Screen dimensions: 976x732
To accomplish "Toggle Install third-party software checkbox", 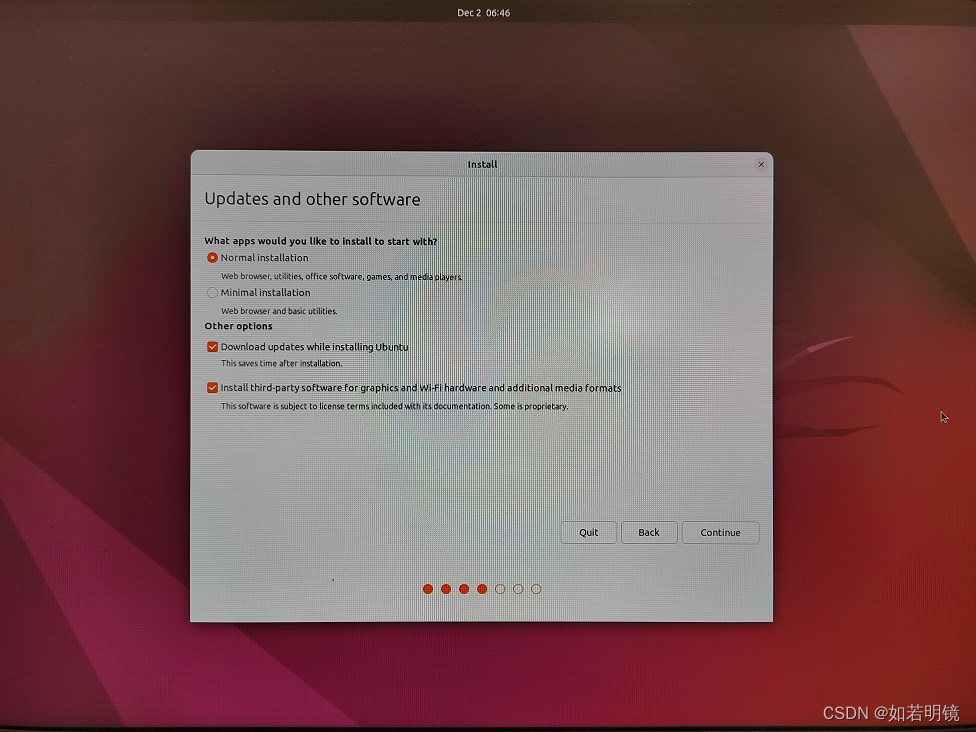I will [x=212, y=388].
